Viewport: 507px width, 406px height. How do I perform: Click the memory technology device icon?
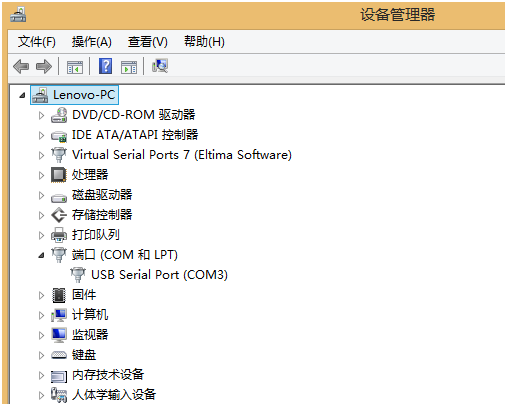(x=59, y=376)
